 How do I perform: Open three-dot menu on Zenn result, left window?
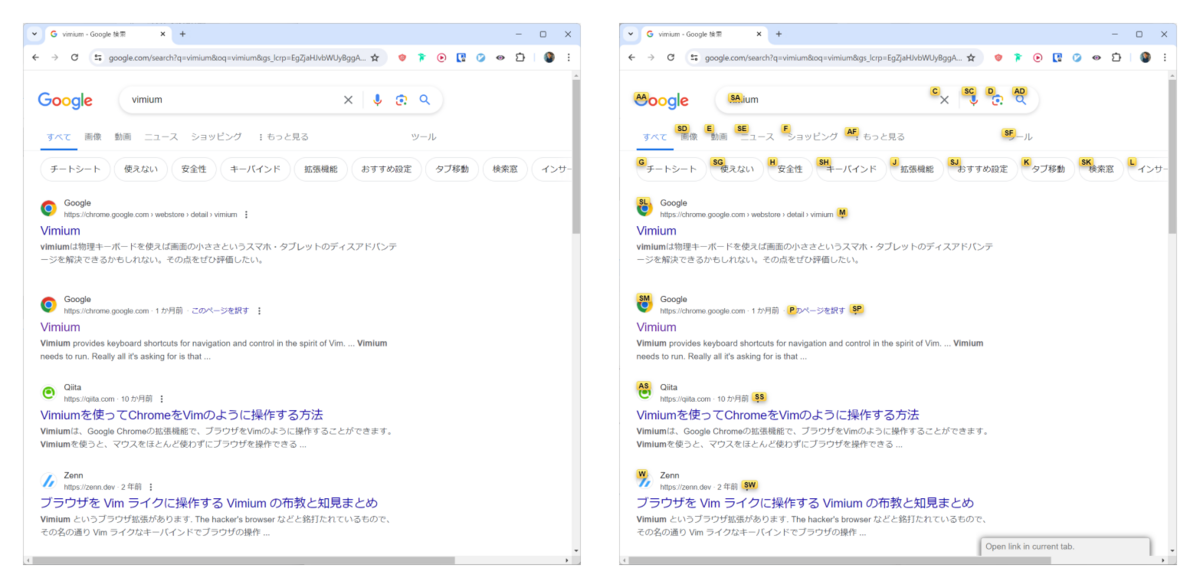coord(151,487)
